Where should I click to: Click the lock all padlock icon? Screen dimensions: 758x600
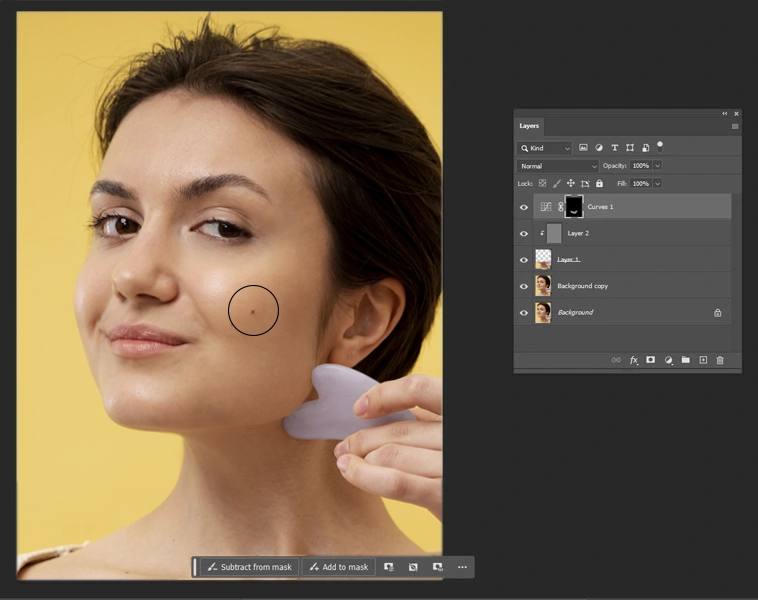click(599, 184)
